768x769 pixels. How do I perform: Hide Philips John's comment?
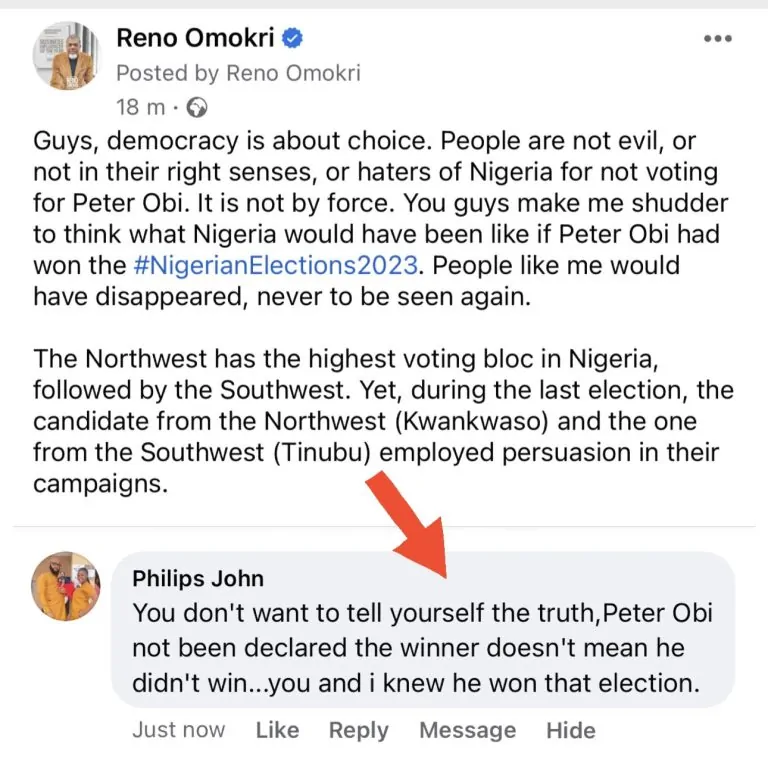[x=571, y=731]
